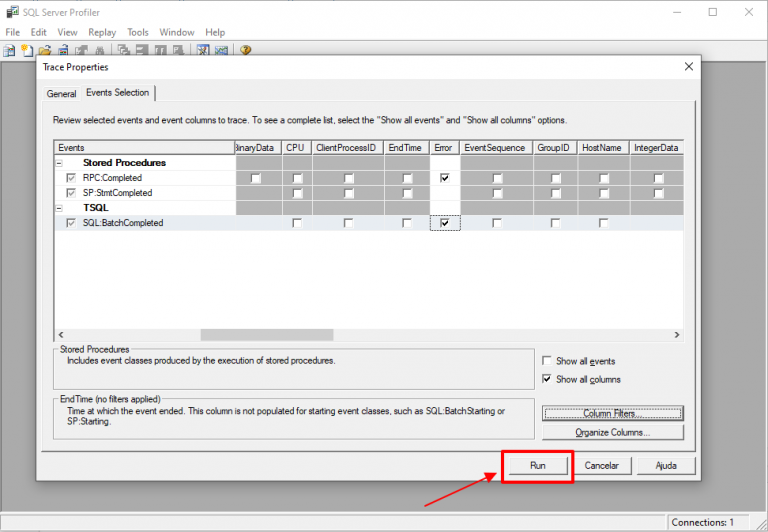Open Column Filters dialog
Viewport: 768px width, 532px height.
coord(613,413)
